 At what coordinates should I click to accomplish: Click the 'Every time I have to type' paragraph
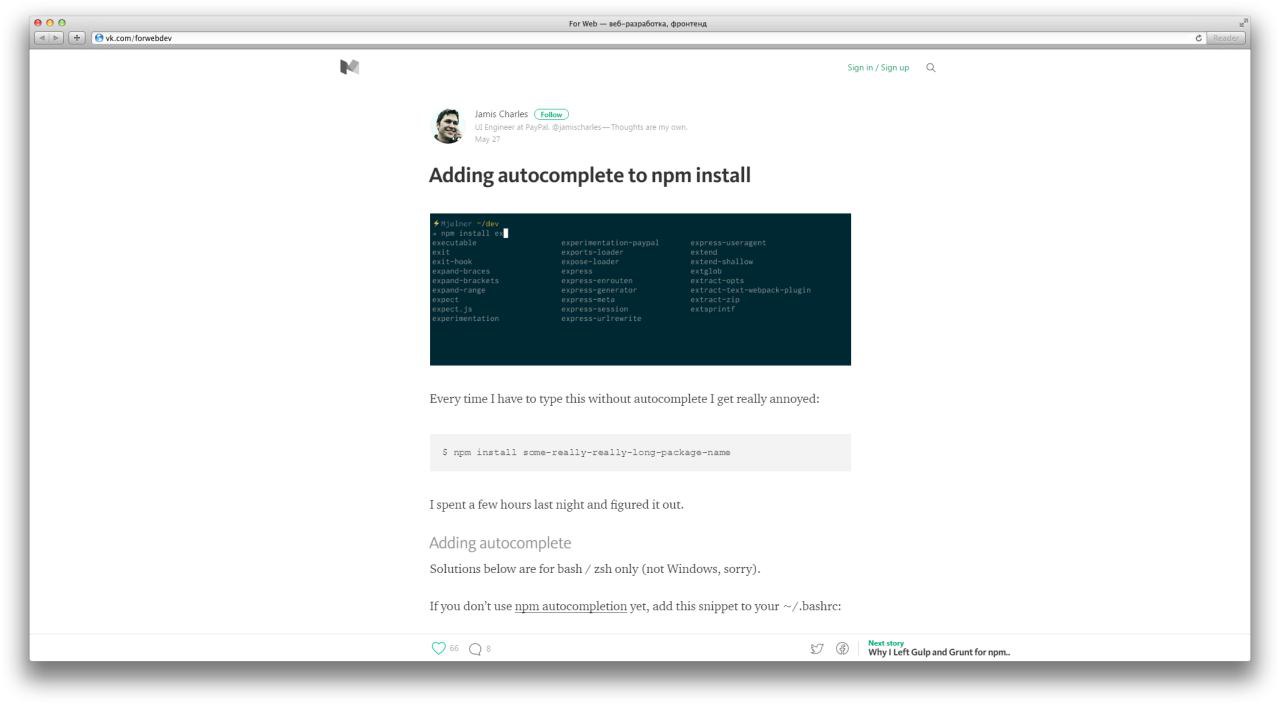tap(625, 399)
